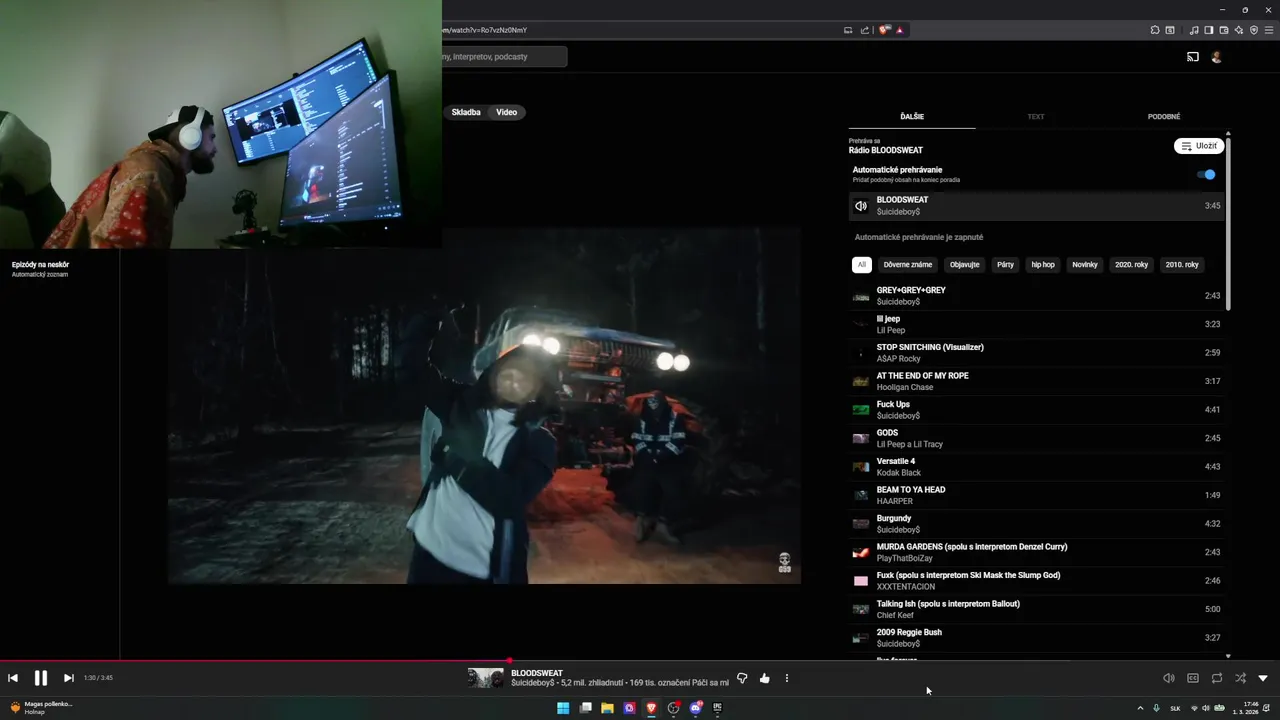This screenshot has height=720, width=1280.
Task: Open the Windows Start menu
Action: point(563,708)
